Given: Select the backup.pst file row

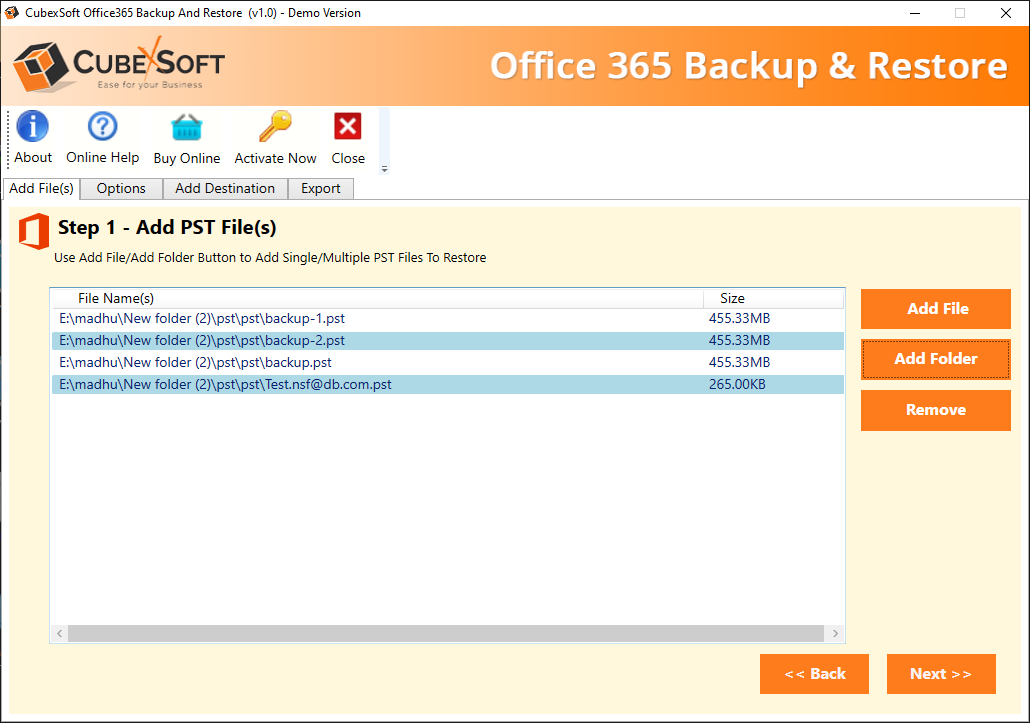Looking at the screenshot, I should tap(448, 362).
